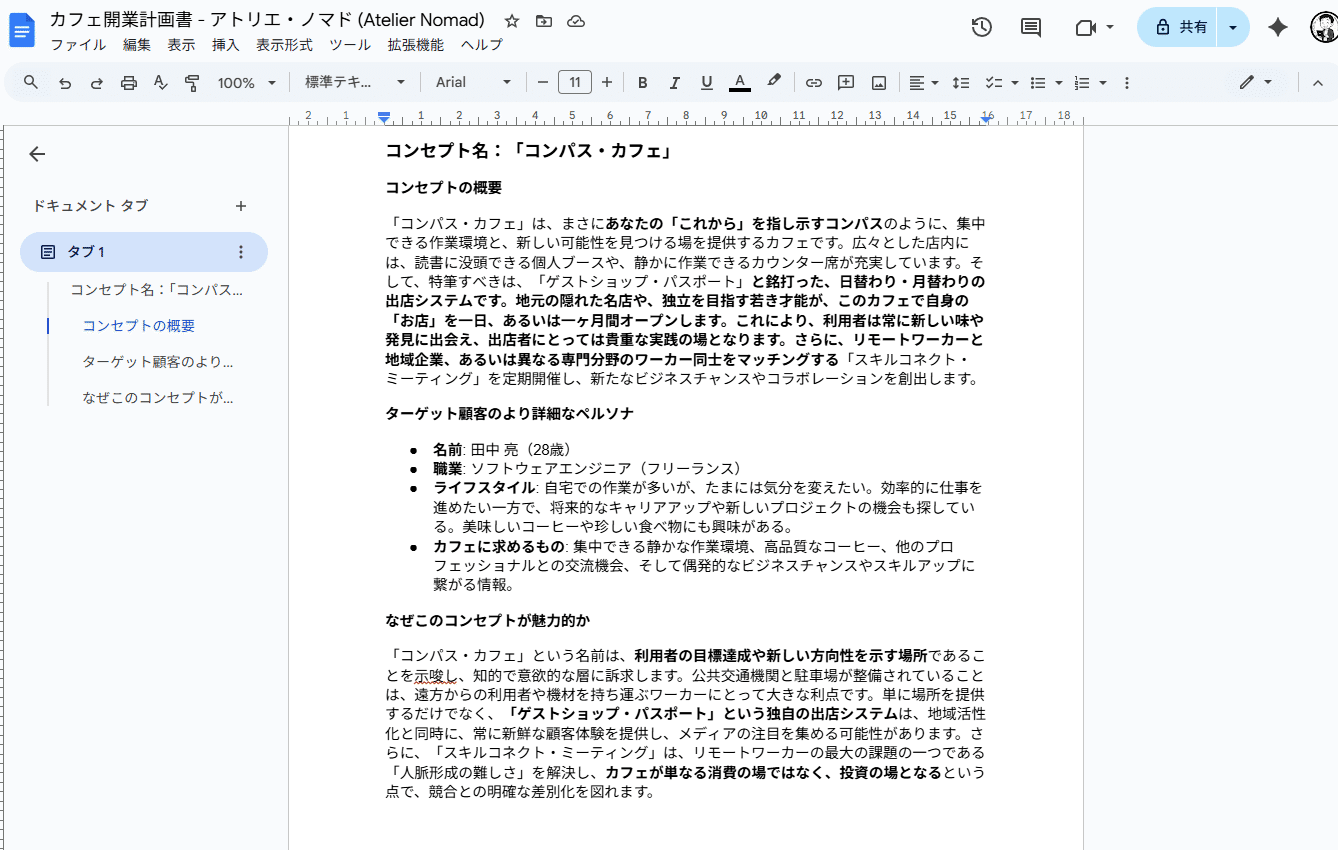Run spelling and grammar check

pos(160,82)
